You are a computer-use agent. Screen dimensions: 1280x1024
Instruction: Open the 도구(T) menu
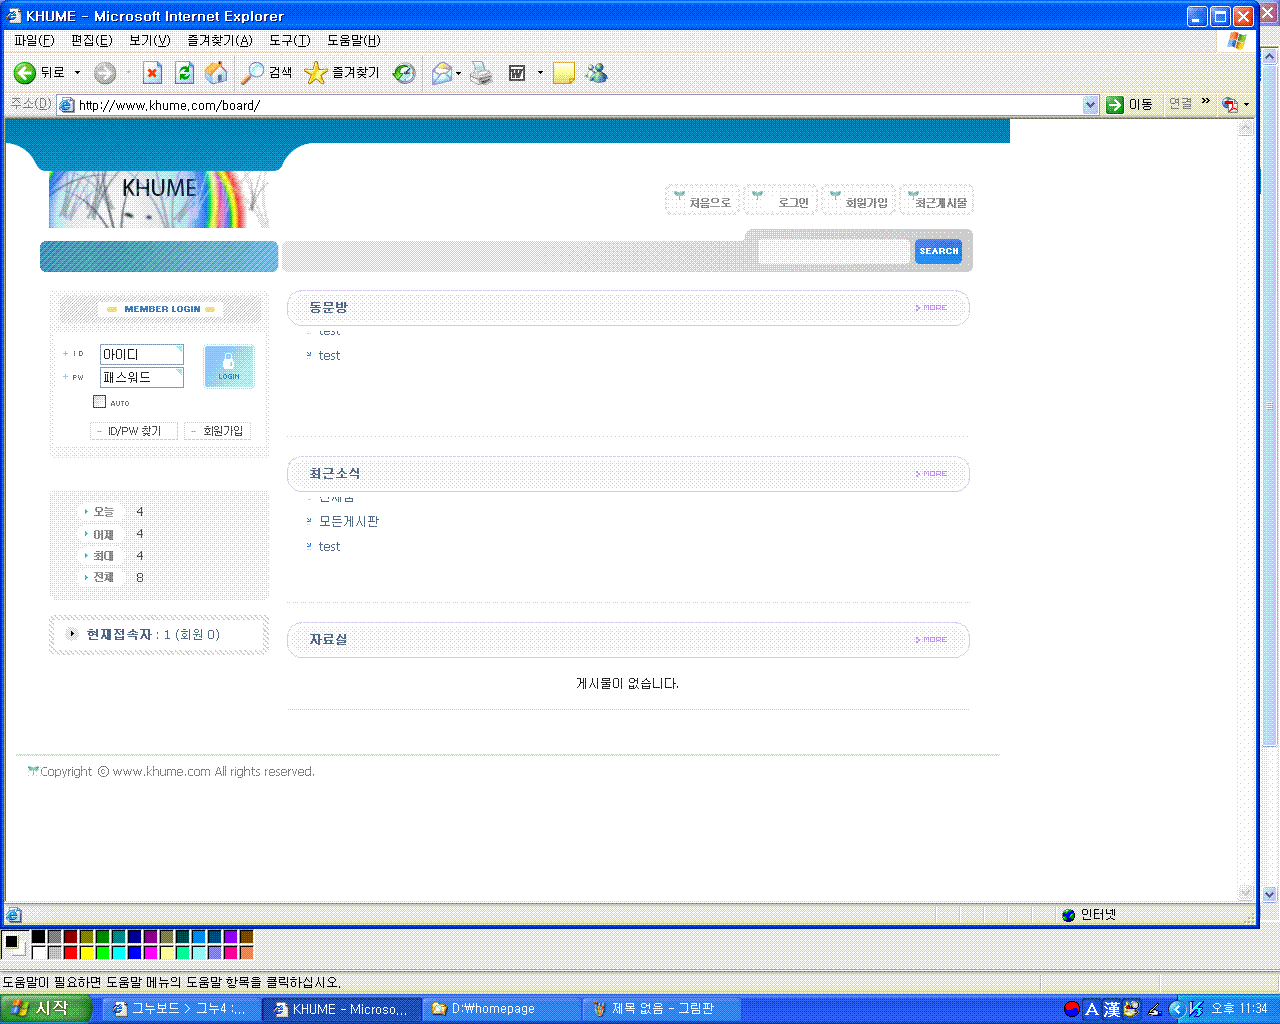(289, 40)
